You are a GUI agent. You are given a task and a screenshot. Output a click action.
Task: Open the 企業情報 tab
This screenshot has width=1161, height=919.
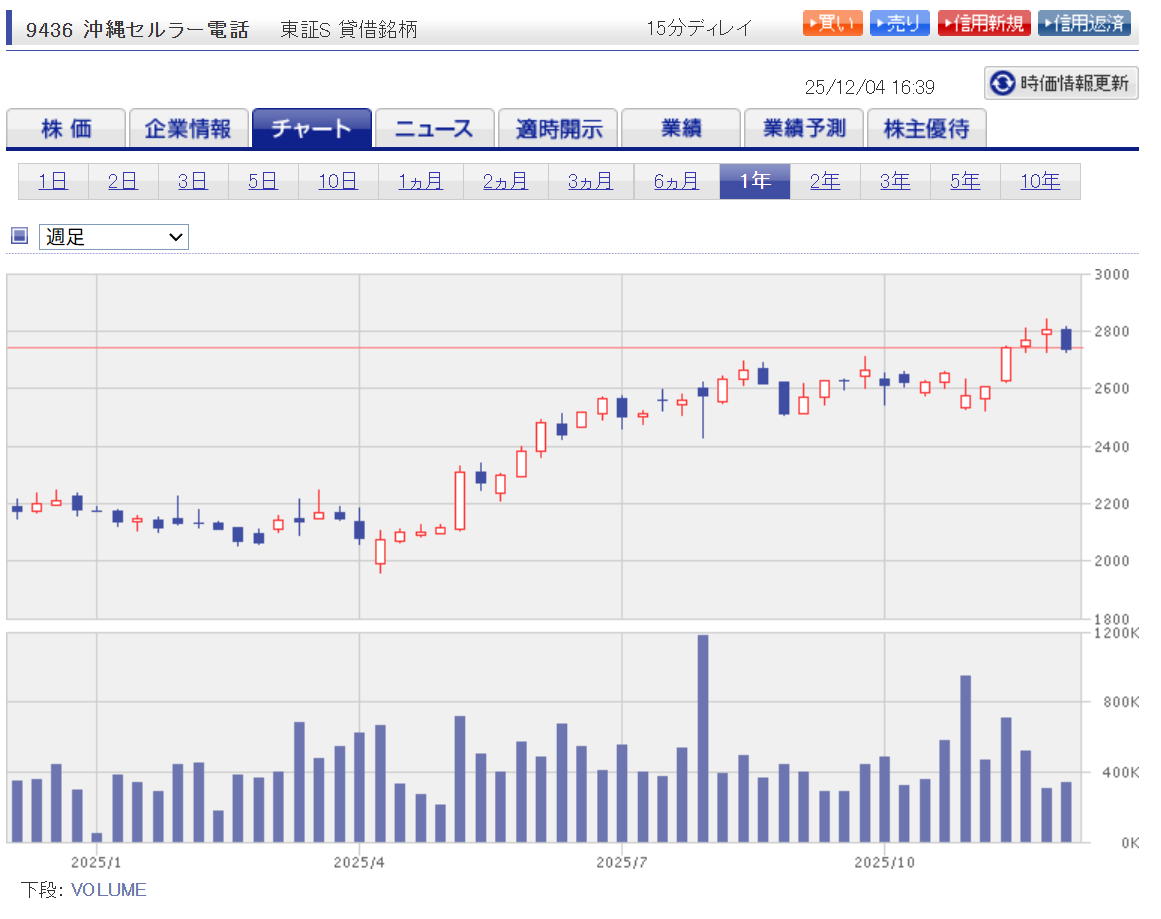click(x=188, y=129)
